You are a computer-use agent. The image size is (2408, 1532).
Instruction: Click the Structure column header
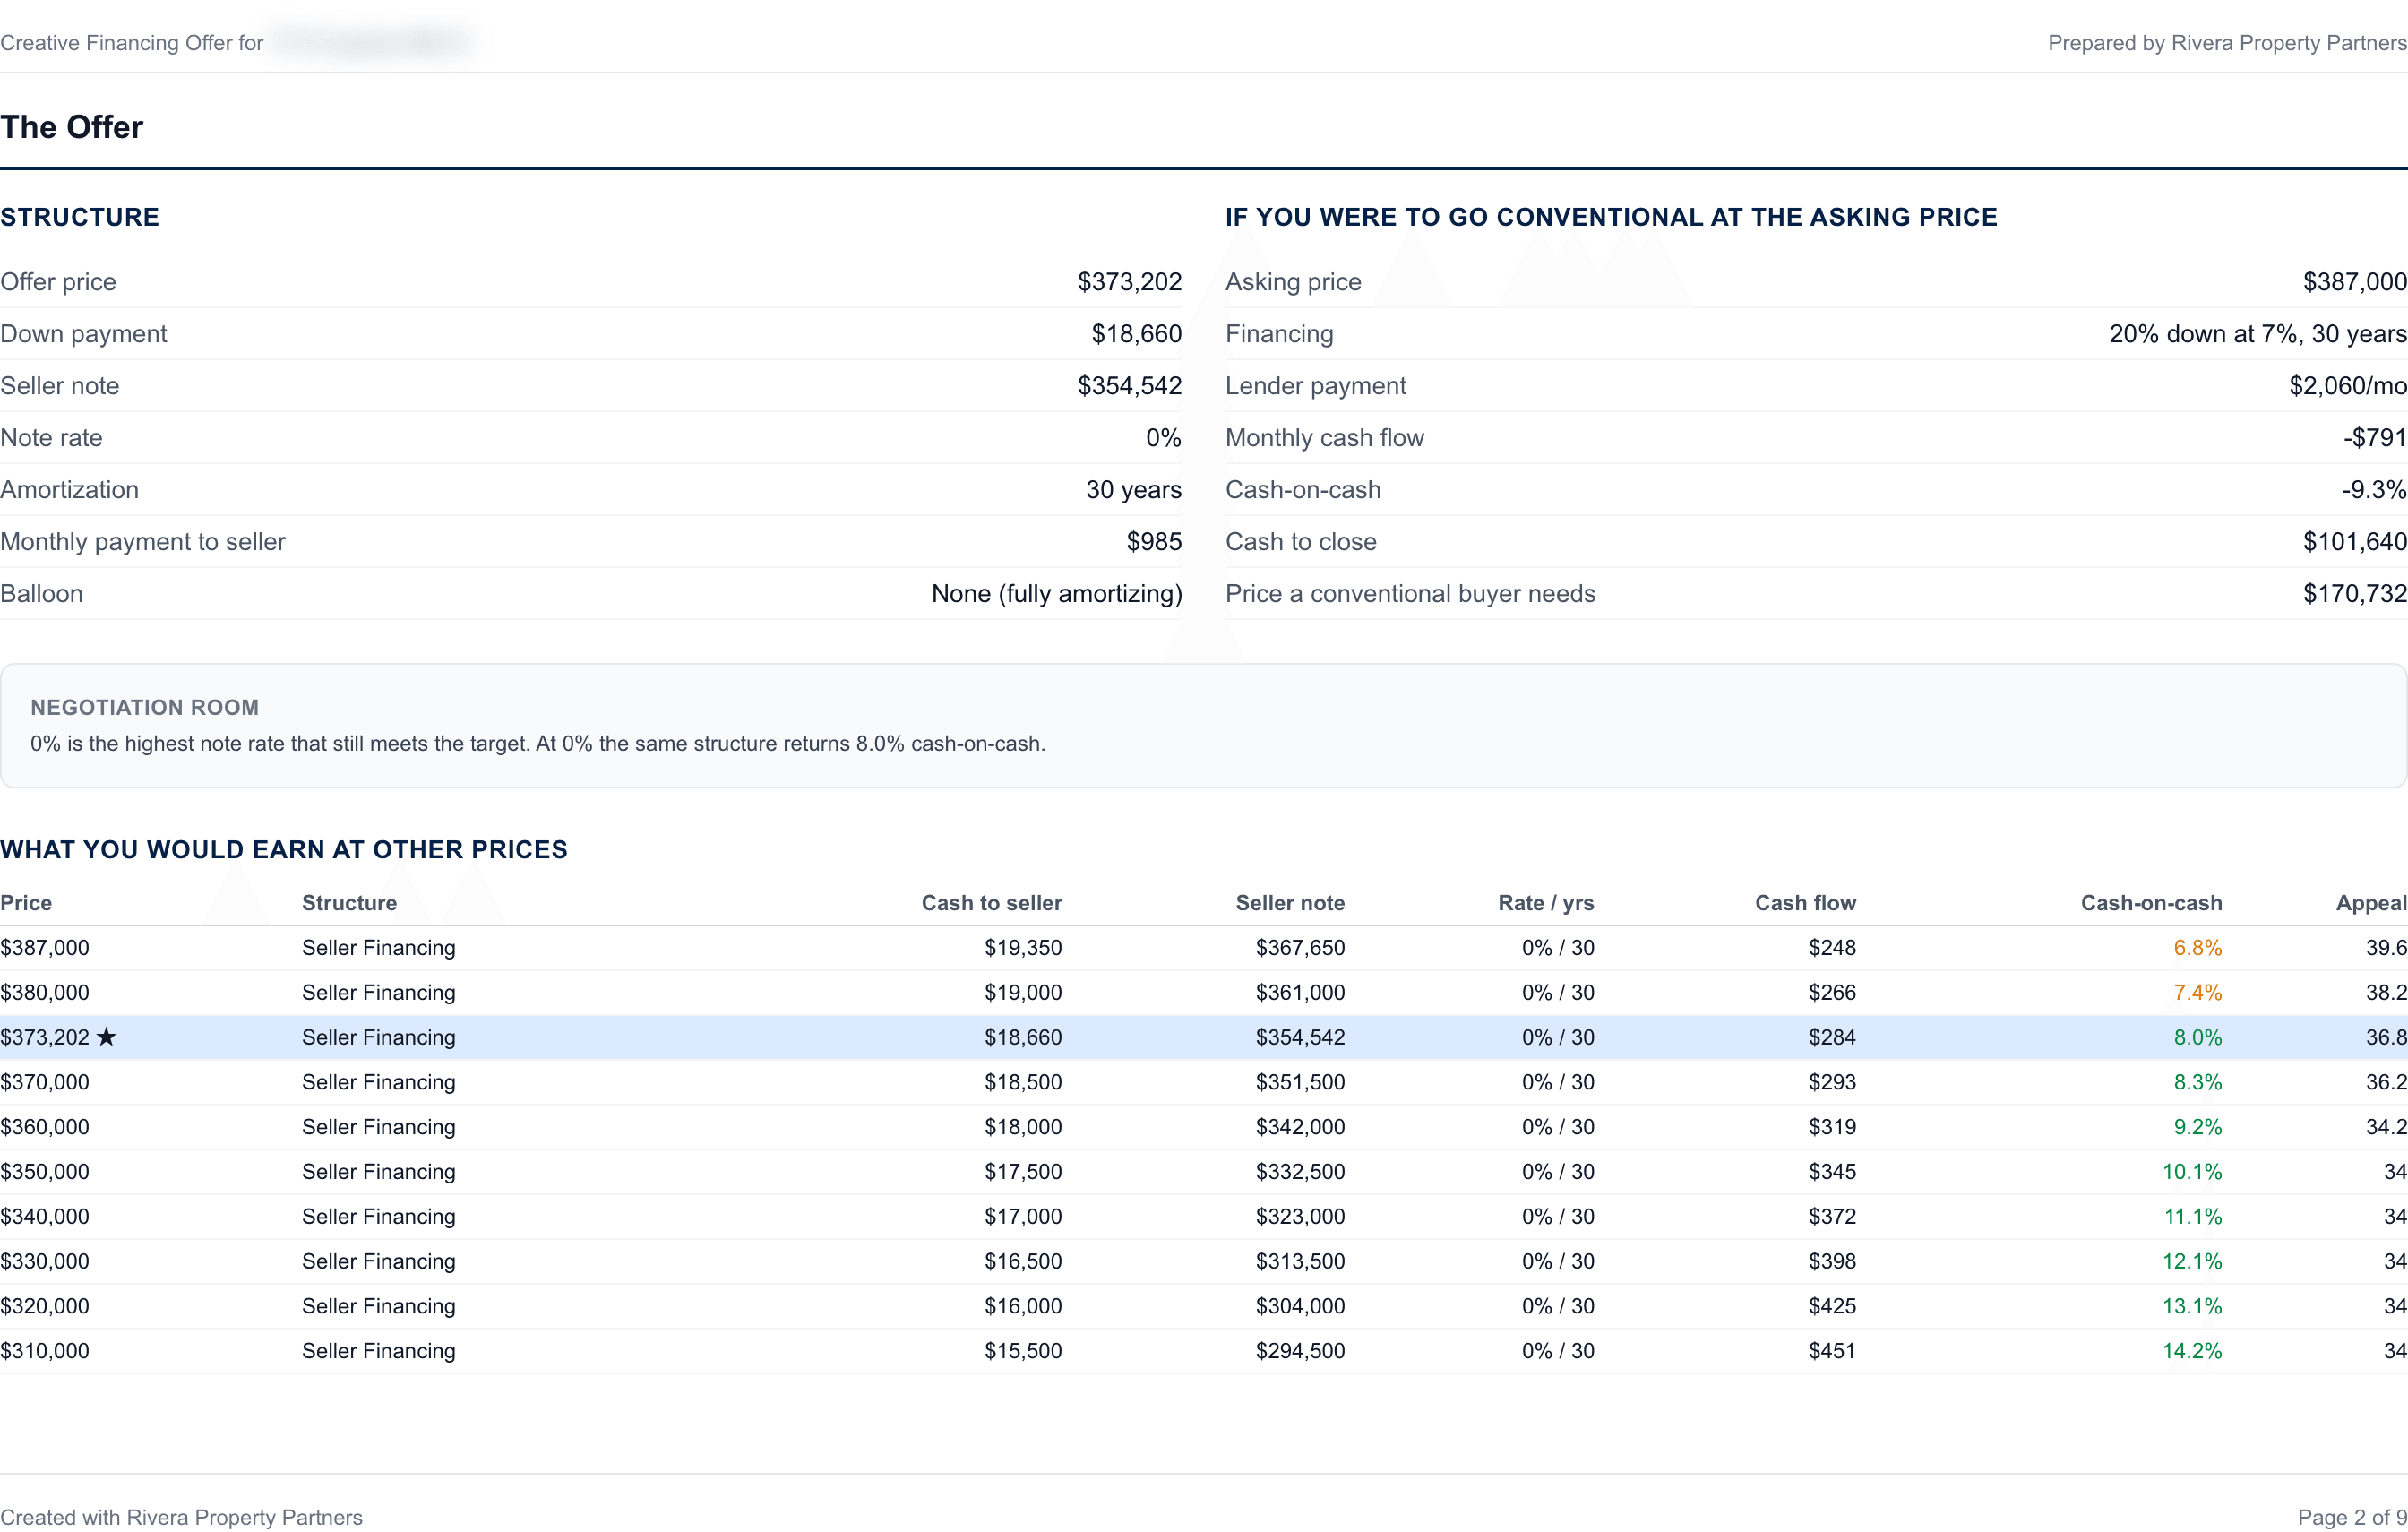pyautogui.click(x=349, y=903)
